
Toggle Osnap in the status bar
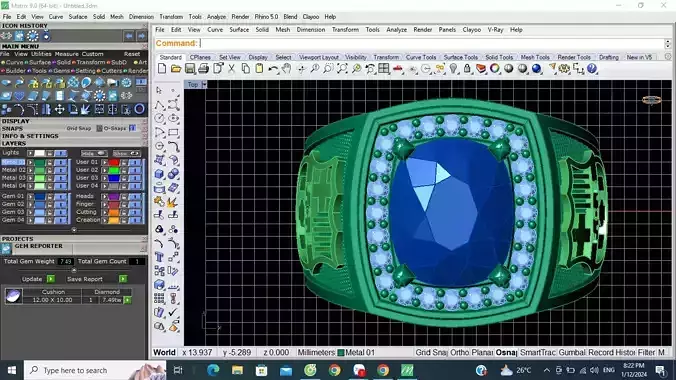[506, 352]
